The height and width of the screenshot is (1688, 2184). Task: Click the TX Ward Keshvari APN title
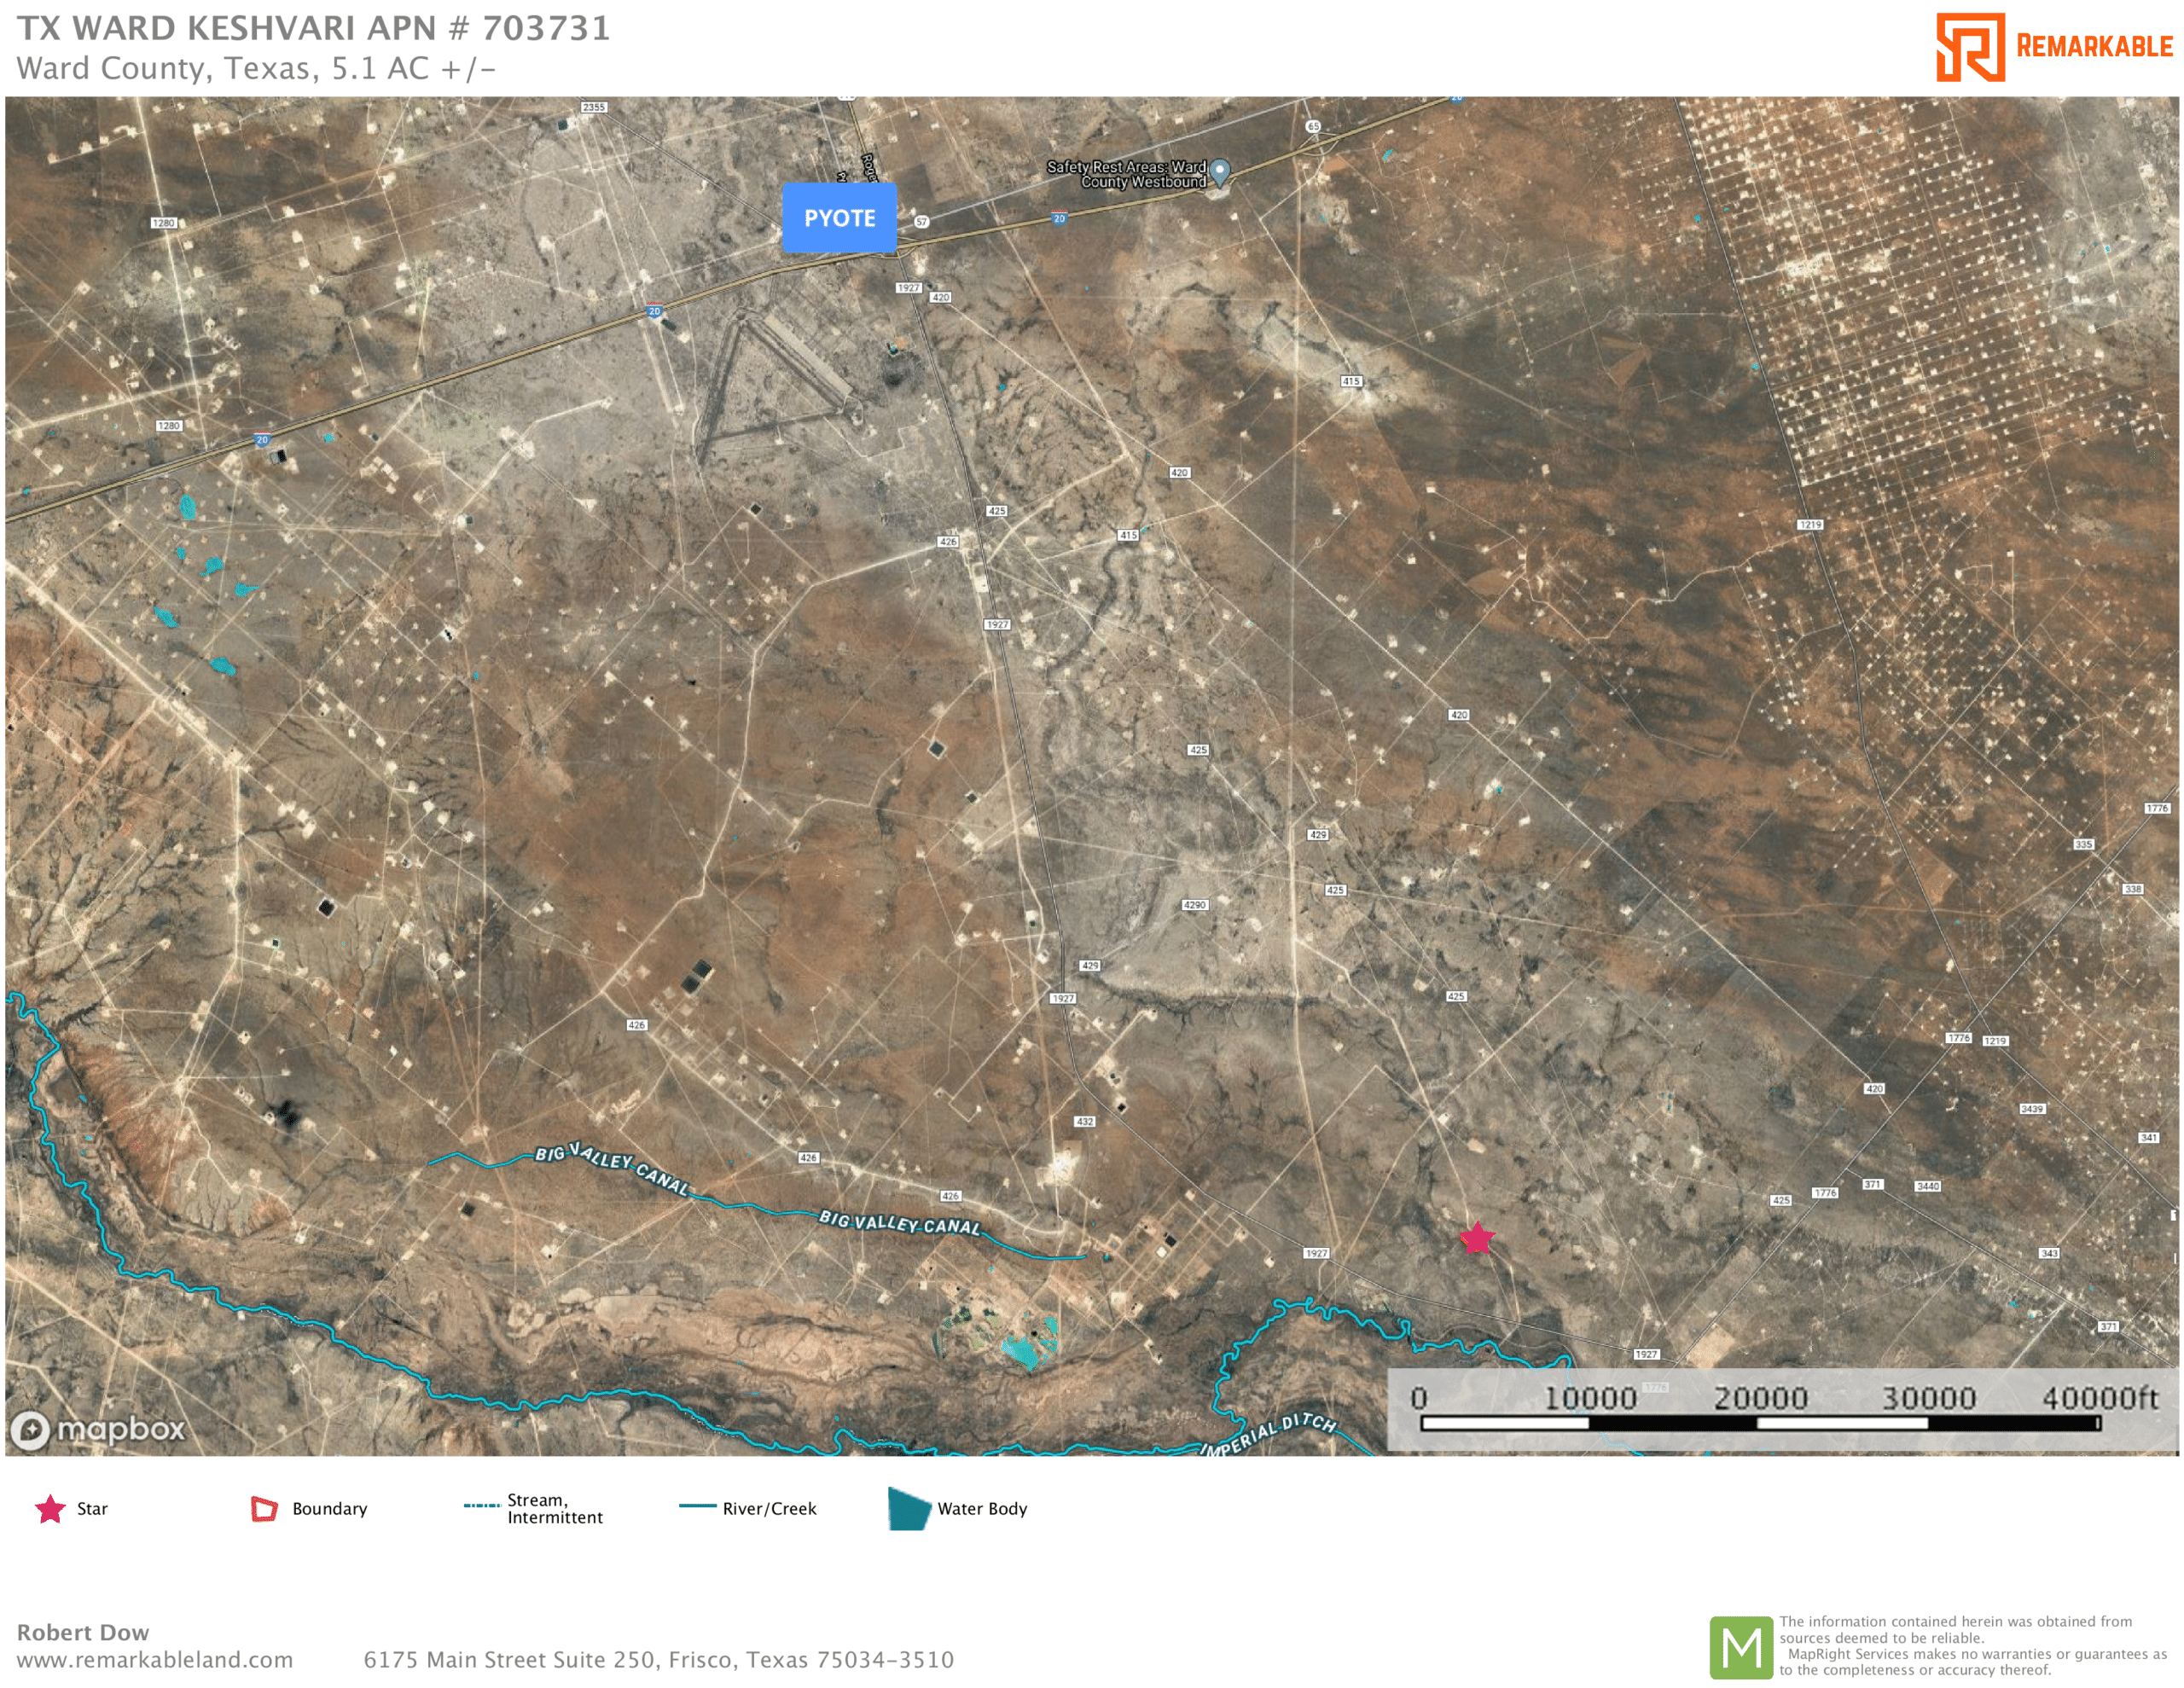(313, 28)
